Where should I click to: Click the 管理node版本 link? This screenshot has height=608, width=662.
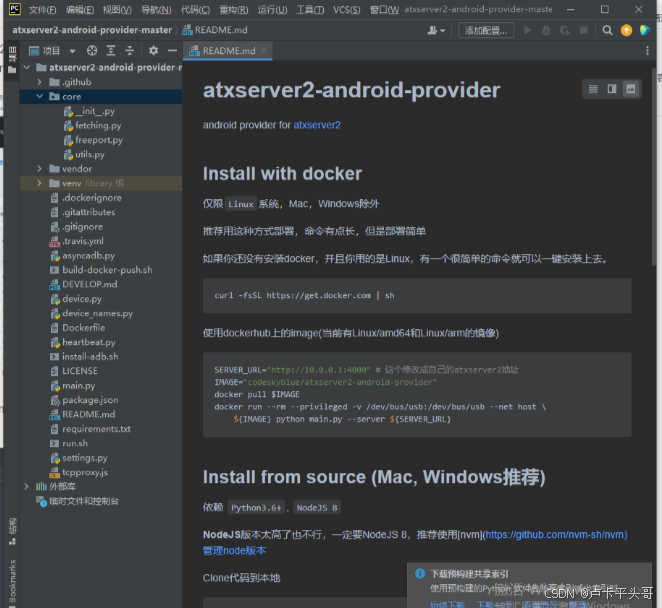tap(234, 551)
